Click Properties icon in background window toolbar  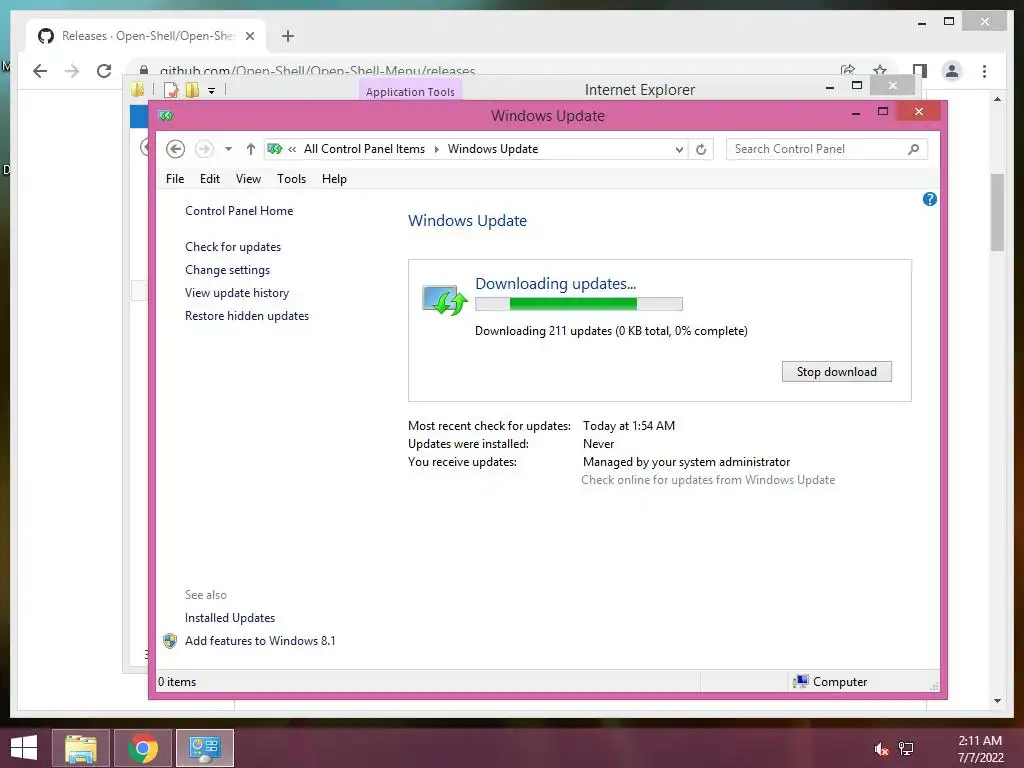coord(170,90)
